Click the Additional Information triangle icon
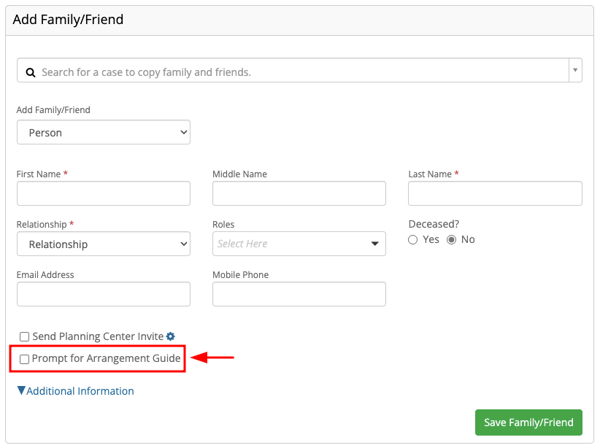The image size is (600, 448). (x=22, y=391)
